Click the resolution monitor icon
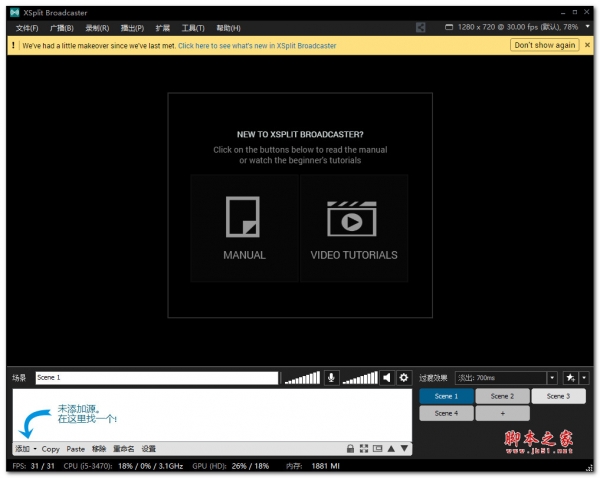Image resolution: width=600 pixels, height=478 pixels. tap(449, 27)
